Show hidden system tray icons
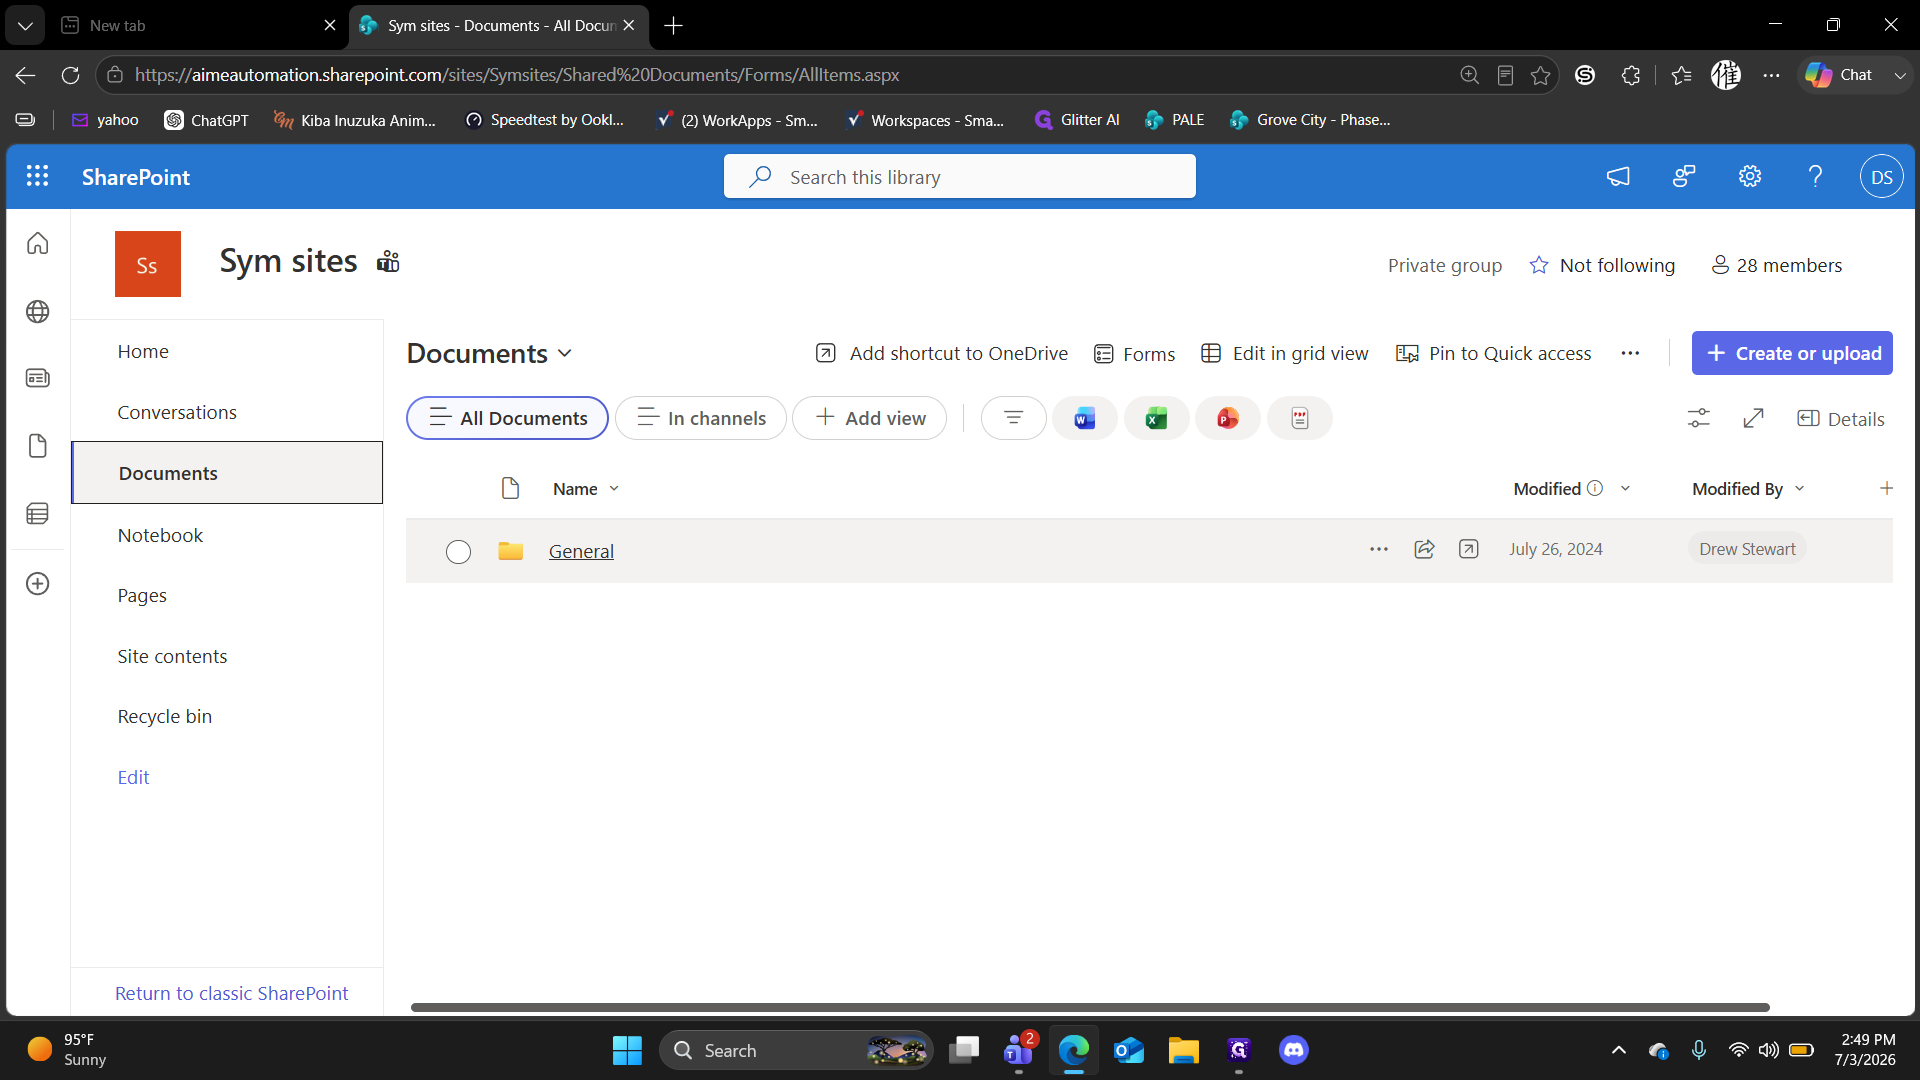 point(1619,1050)
